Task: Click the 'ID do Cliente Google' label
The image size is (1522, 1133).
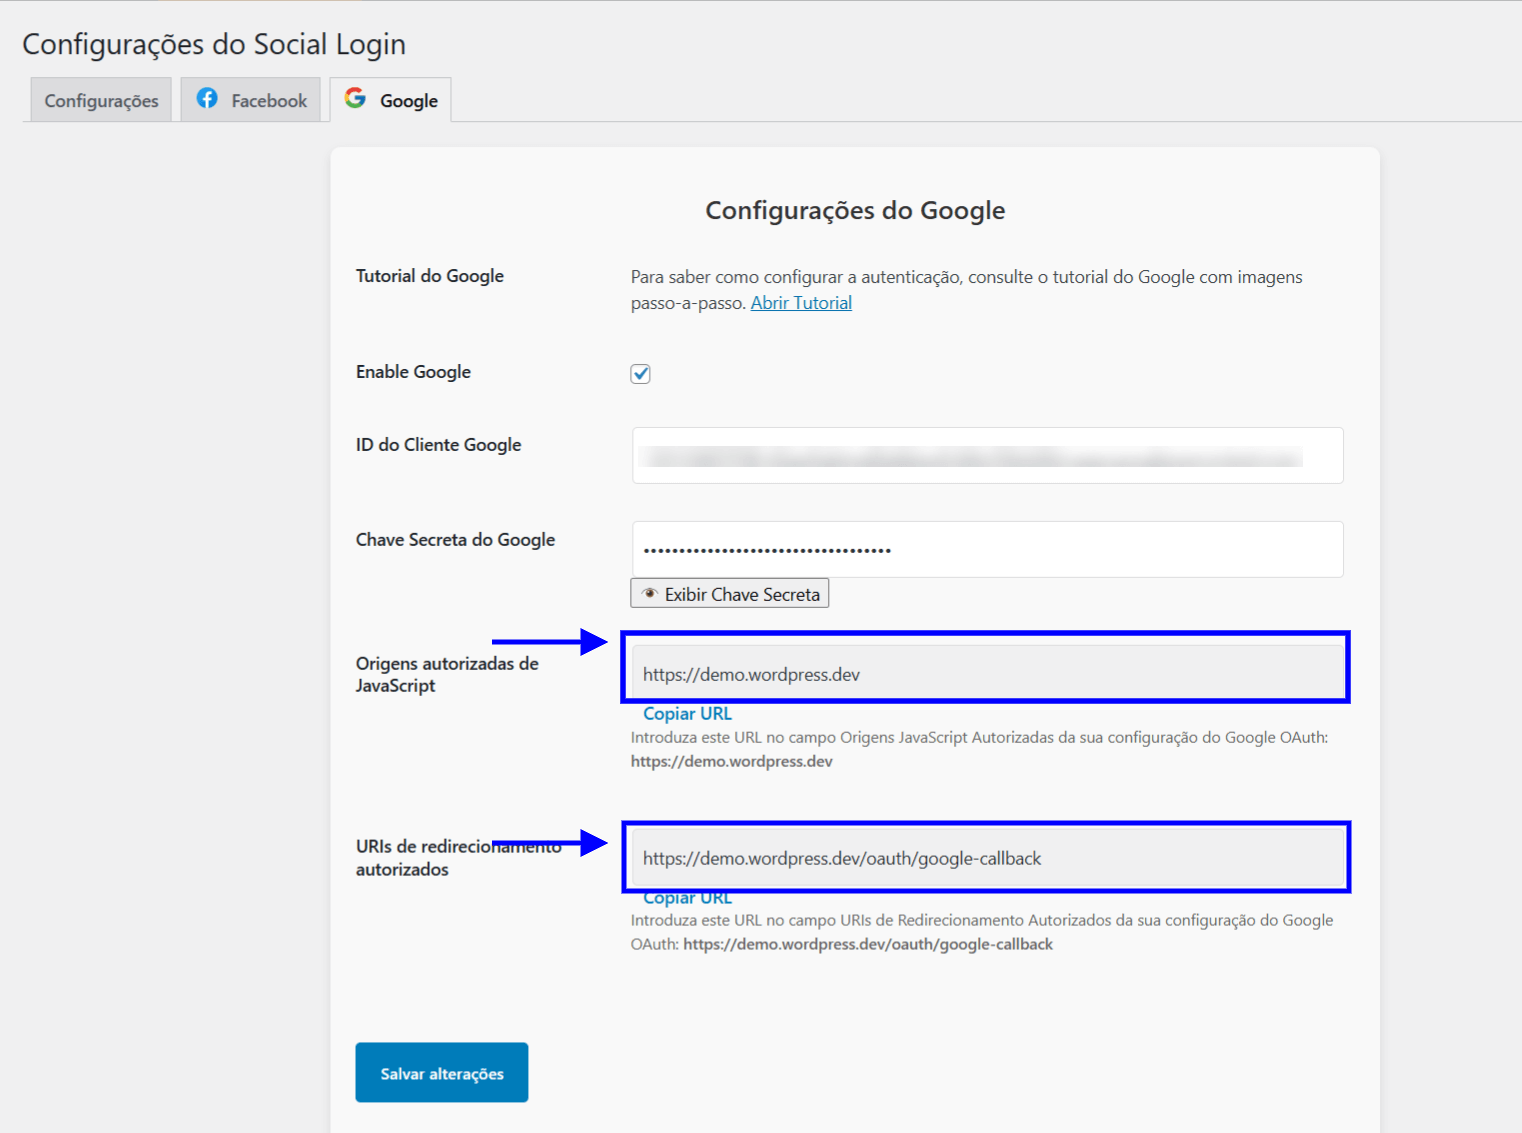Action: pyautogui.click(x=438, y=445)
